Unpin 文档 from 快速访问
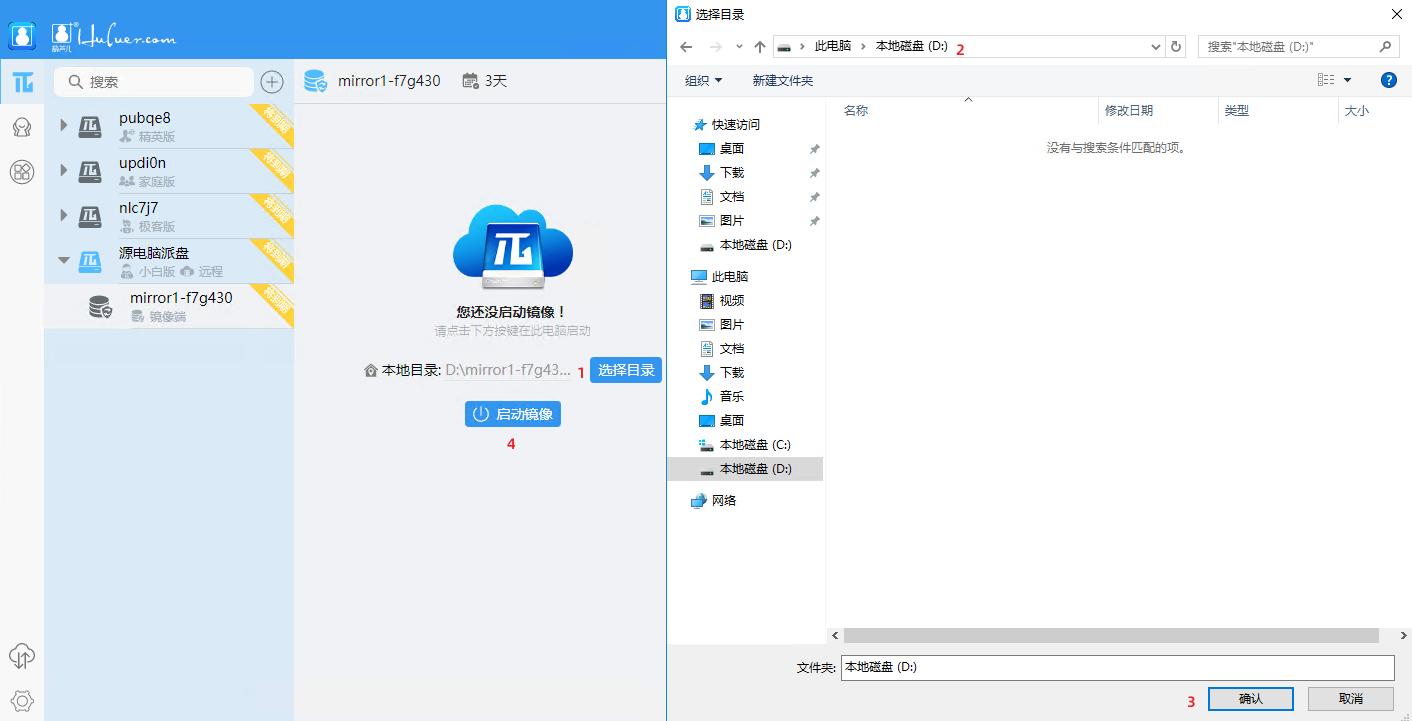This screenshot has height=721, width=1412. point(814,196)
